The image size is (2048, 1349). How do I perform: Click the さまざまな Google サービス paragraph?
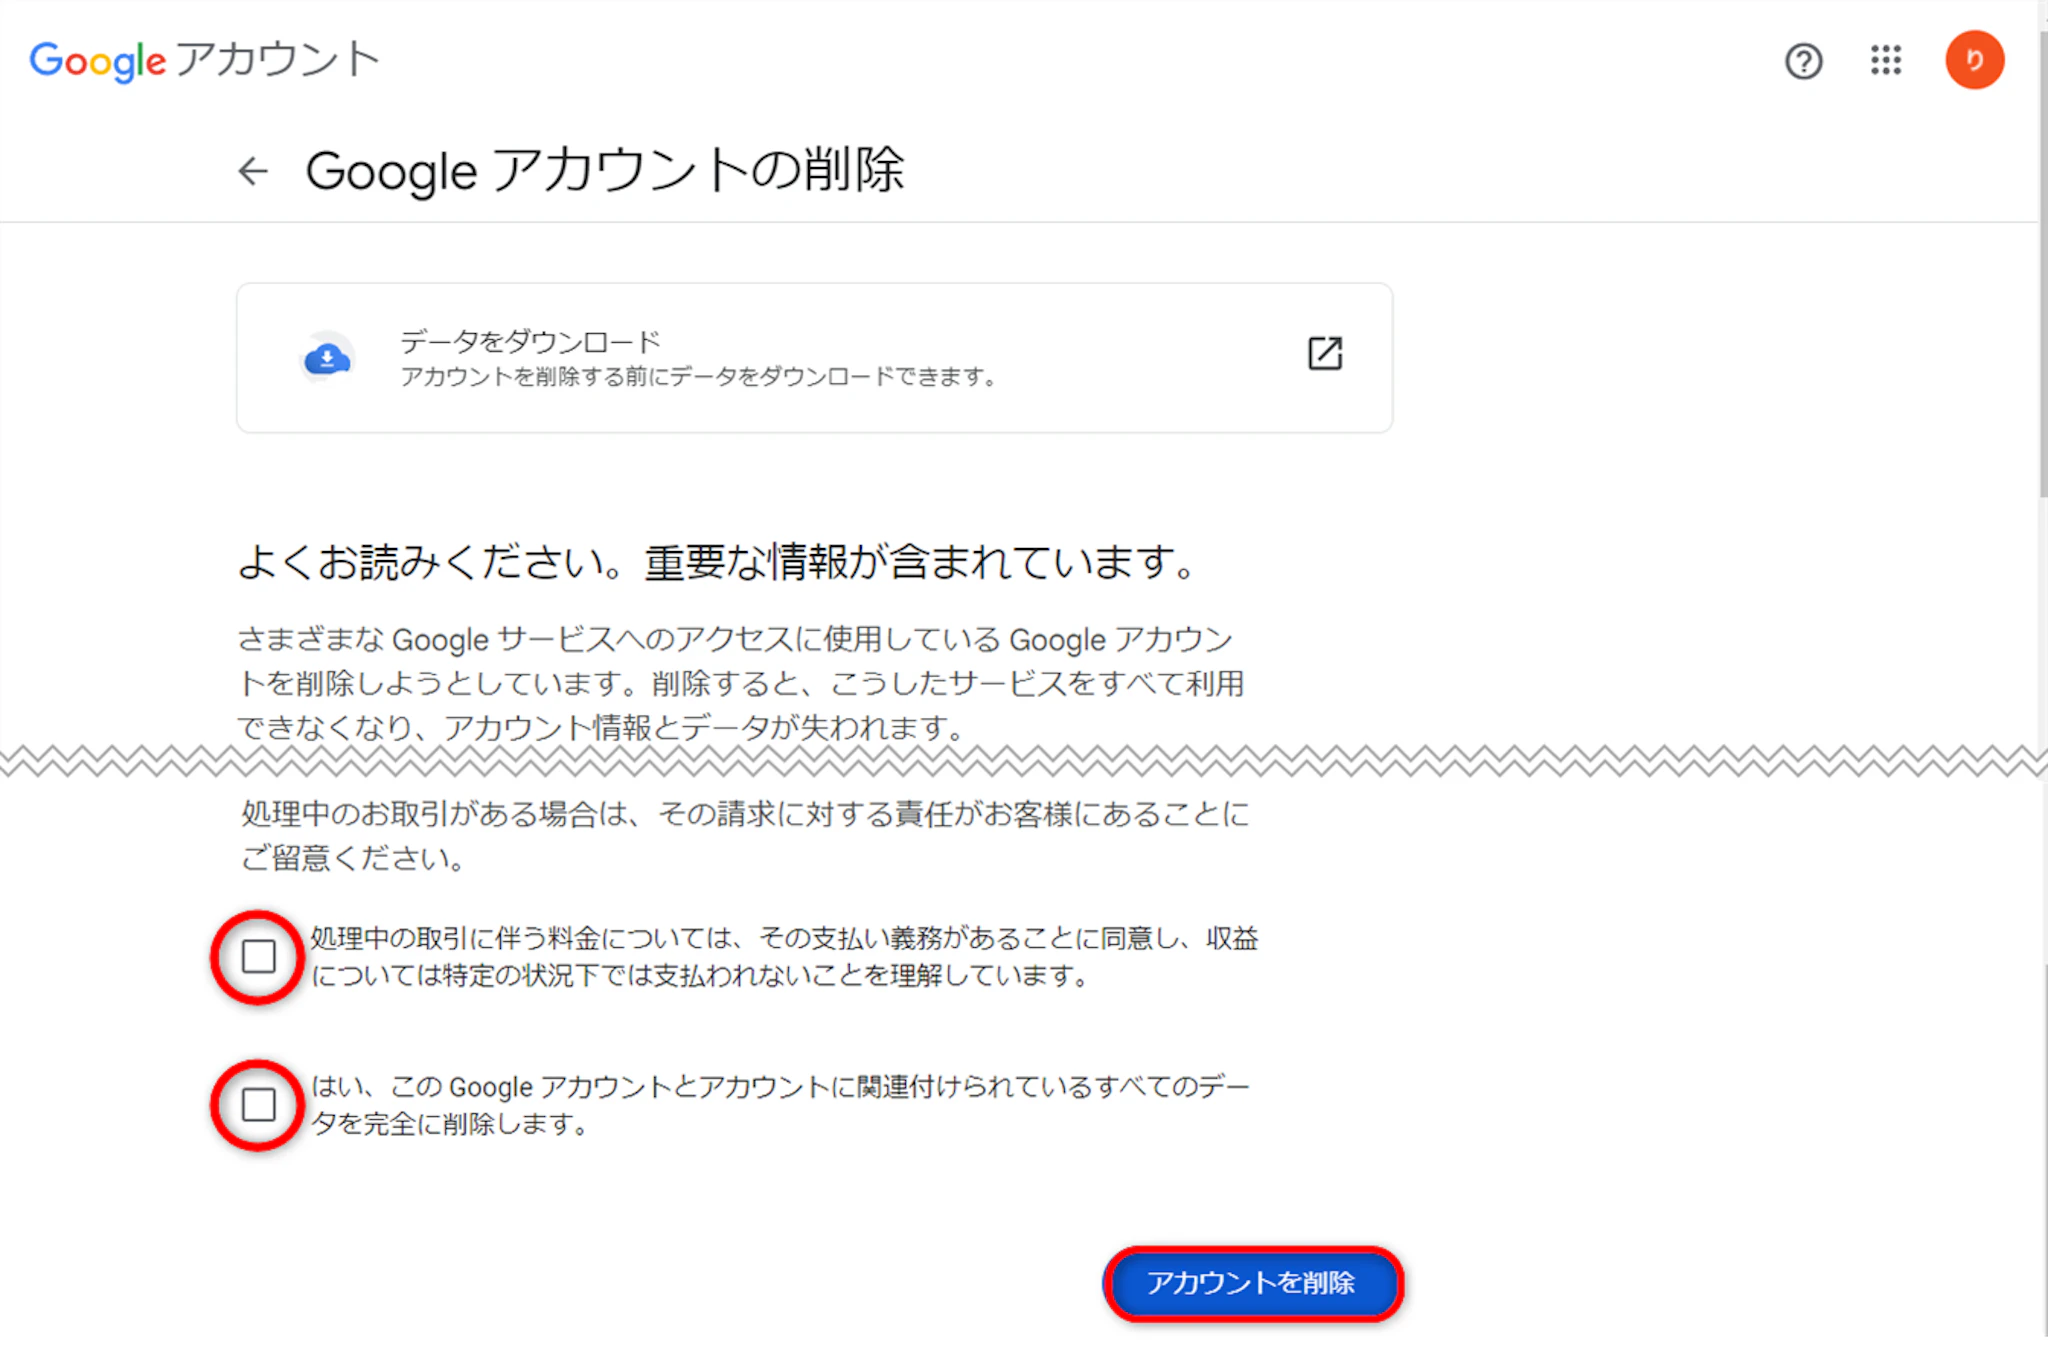(x=740, y=683)
